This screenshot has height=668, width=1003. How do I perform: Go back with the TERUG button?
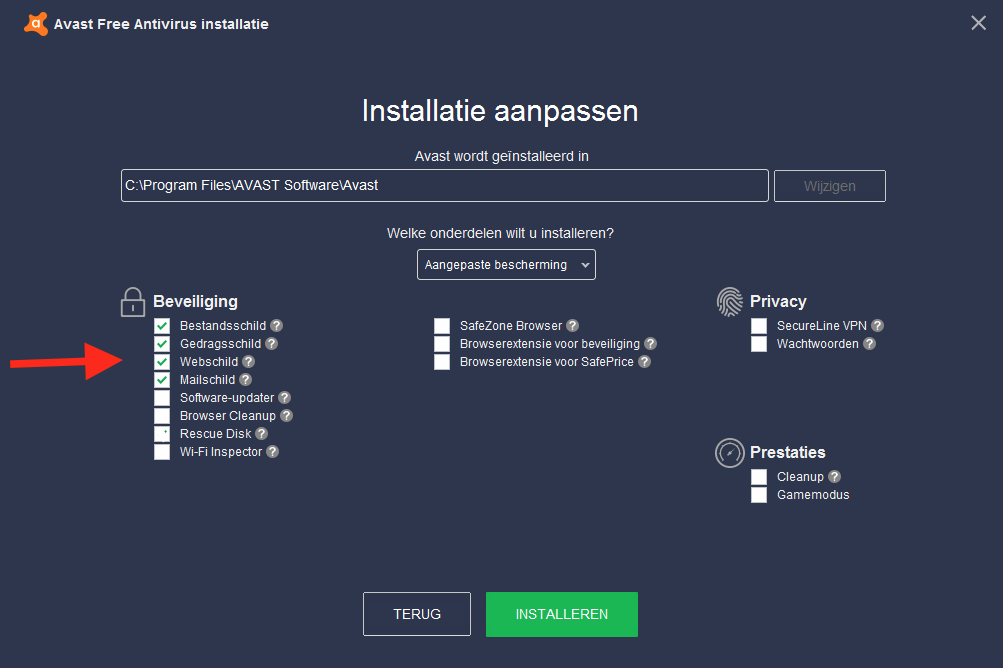pyautogui.click(x=416, y=614)
